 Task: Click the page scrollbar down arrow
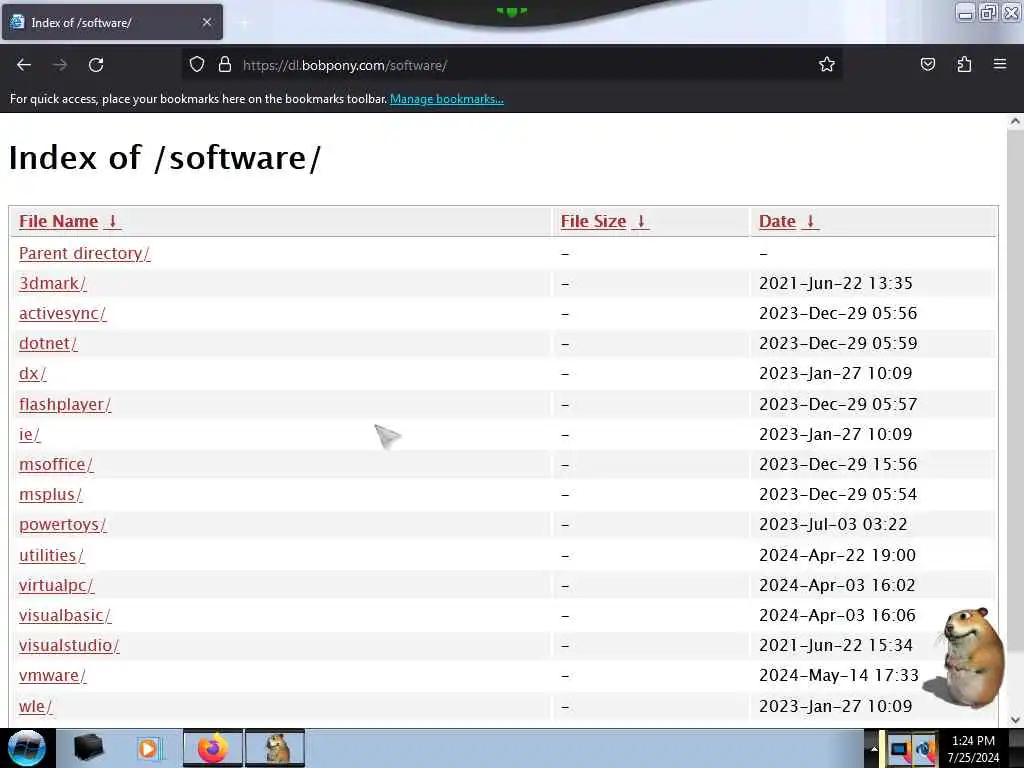(x=1015, y=719)
